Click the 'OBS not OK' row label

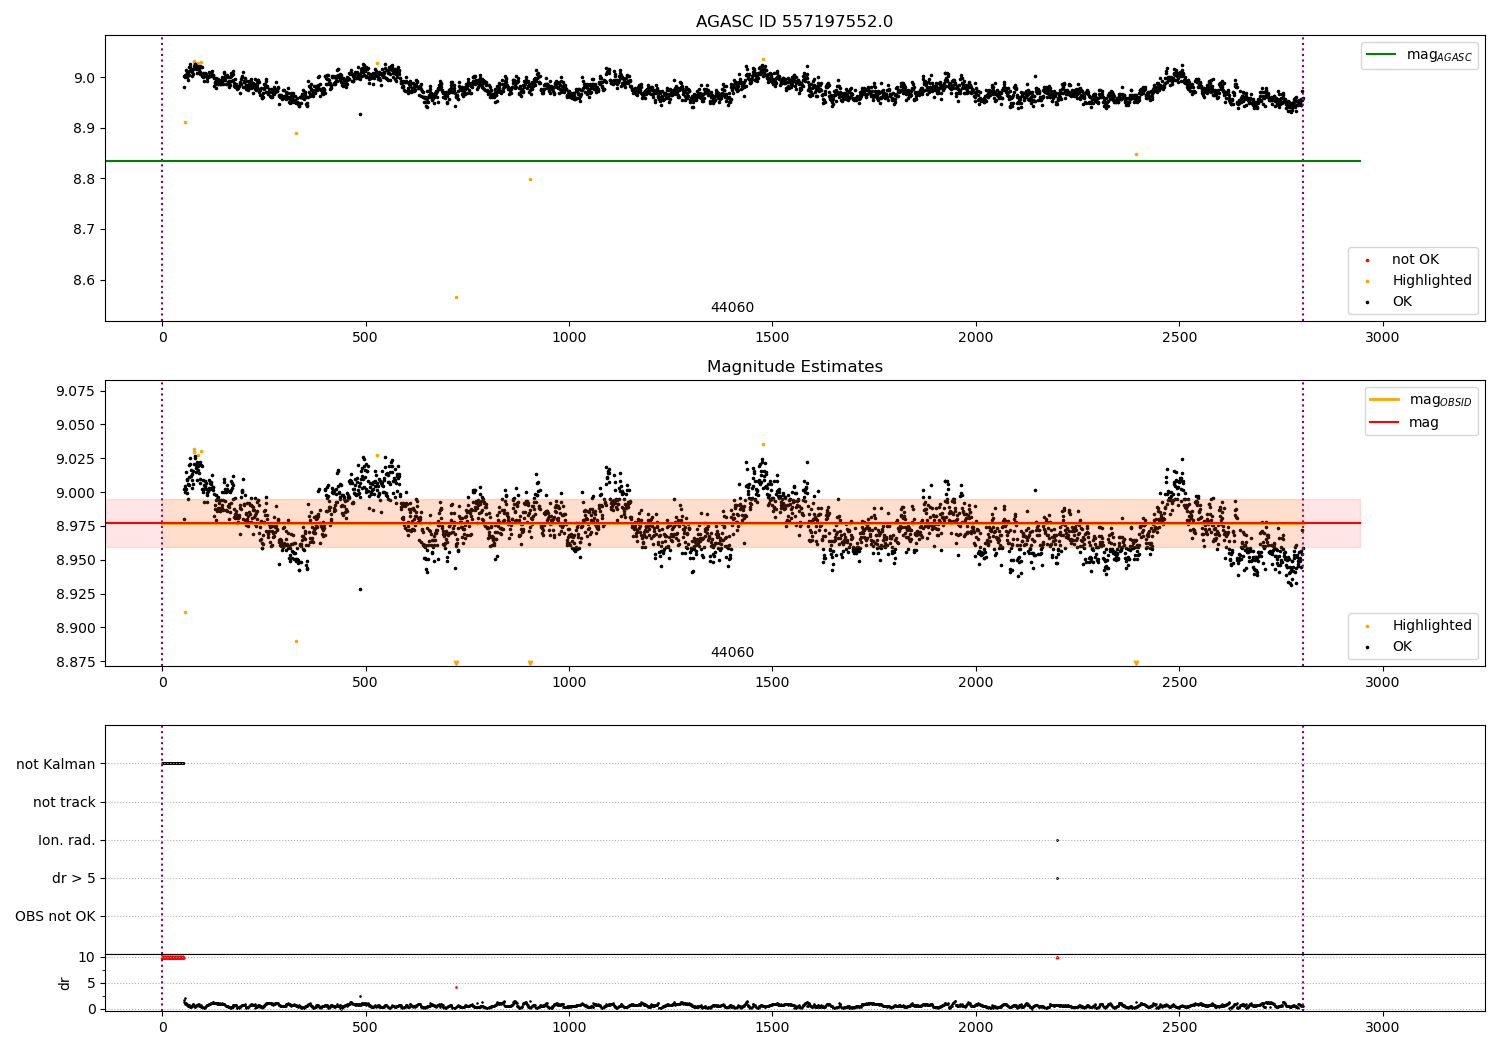55,916
